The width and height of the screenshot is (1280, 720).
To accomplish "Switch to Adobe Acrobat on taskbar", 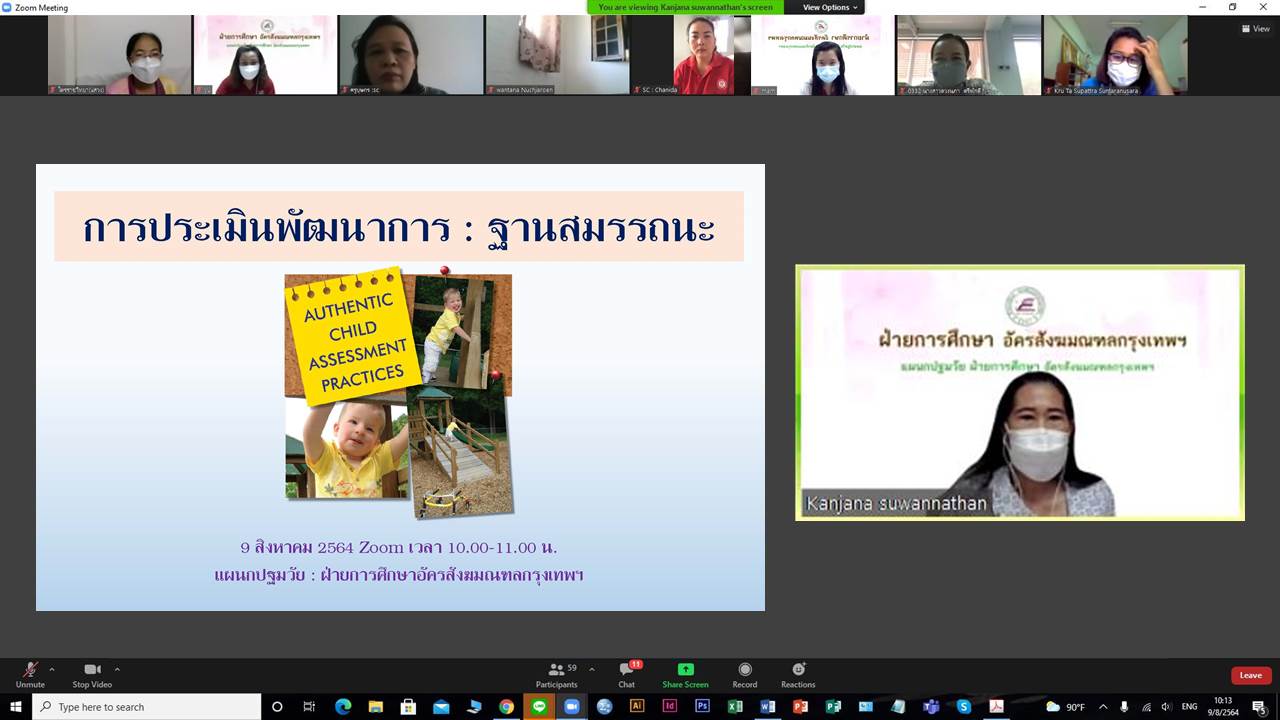I will [x=996, y=707].
